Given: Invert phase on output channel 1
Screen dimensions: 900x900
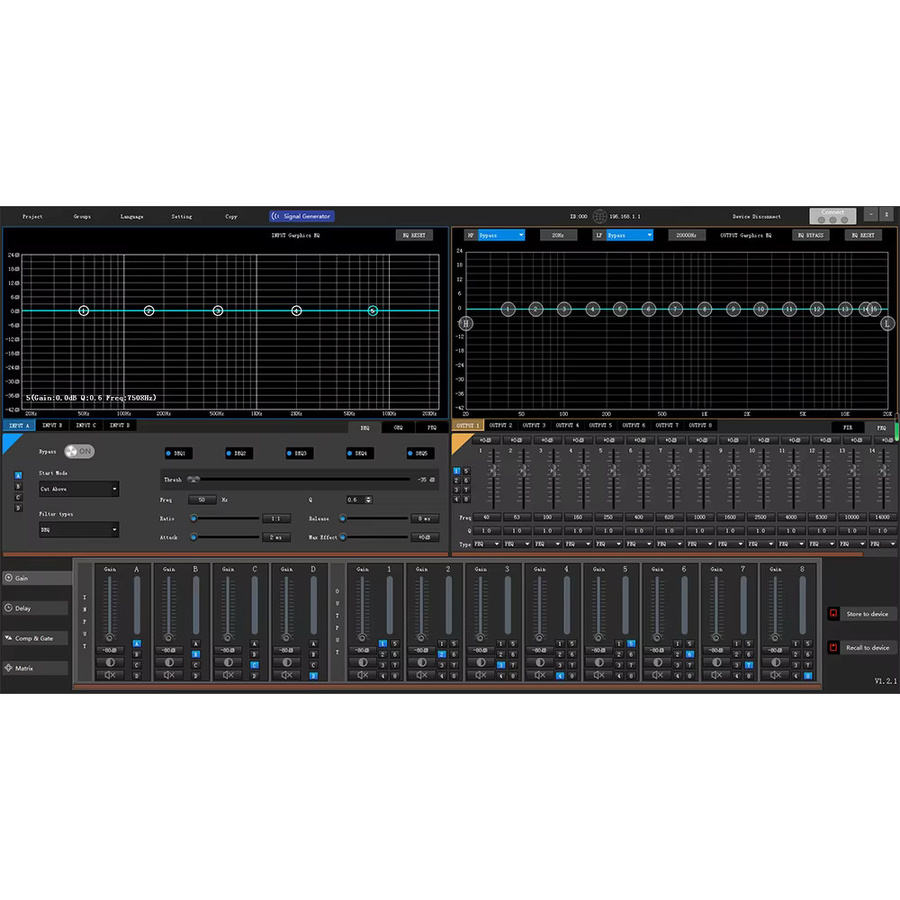Looking at the screenshot, I should click(x=363, y=662).
